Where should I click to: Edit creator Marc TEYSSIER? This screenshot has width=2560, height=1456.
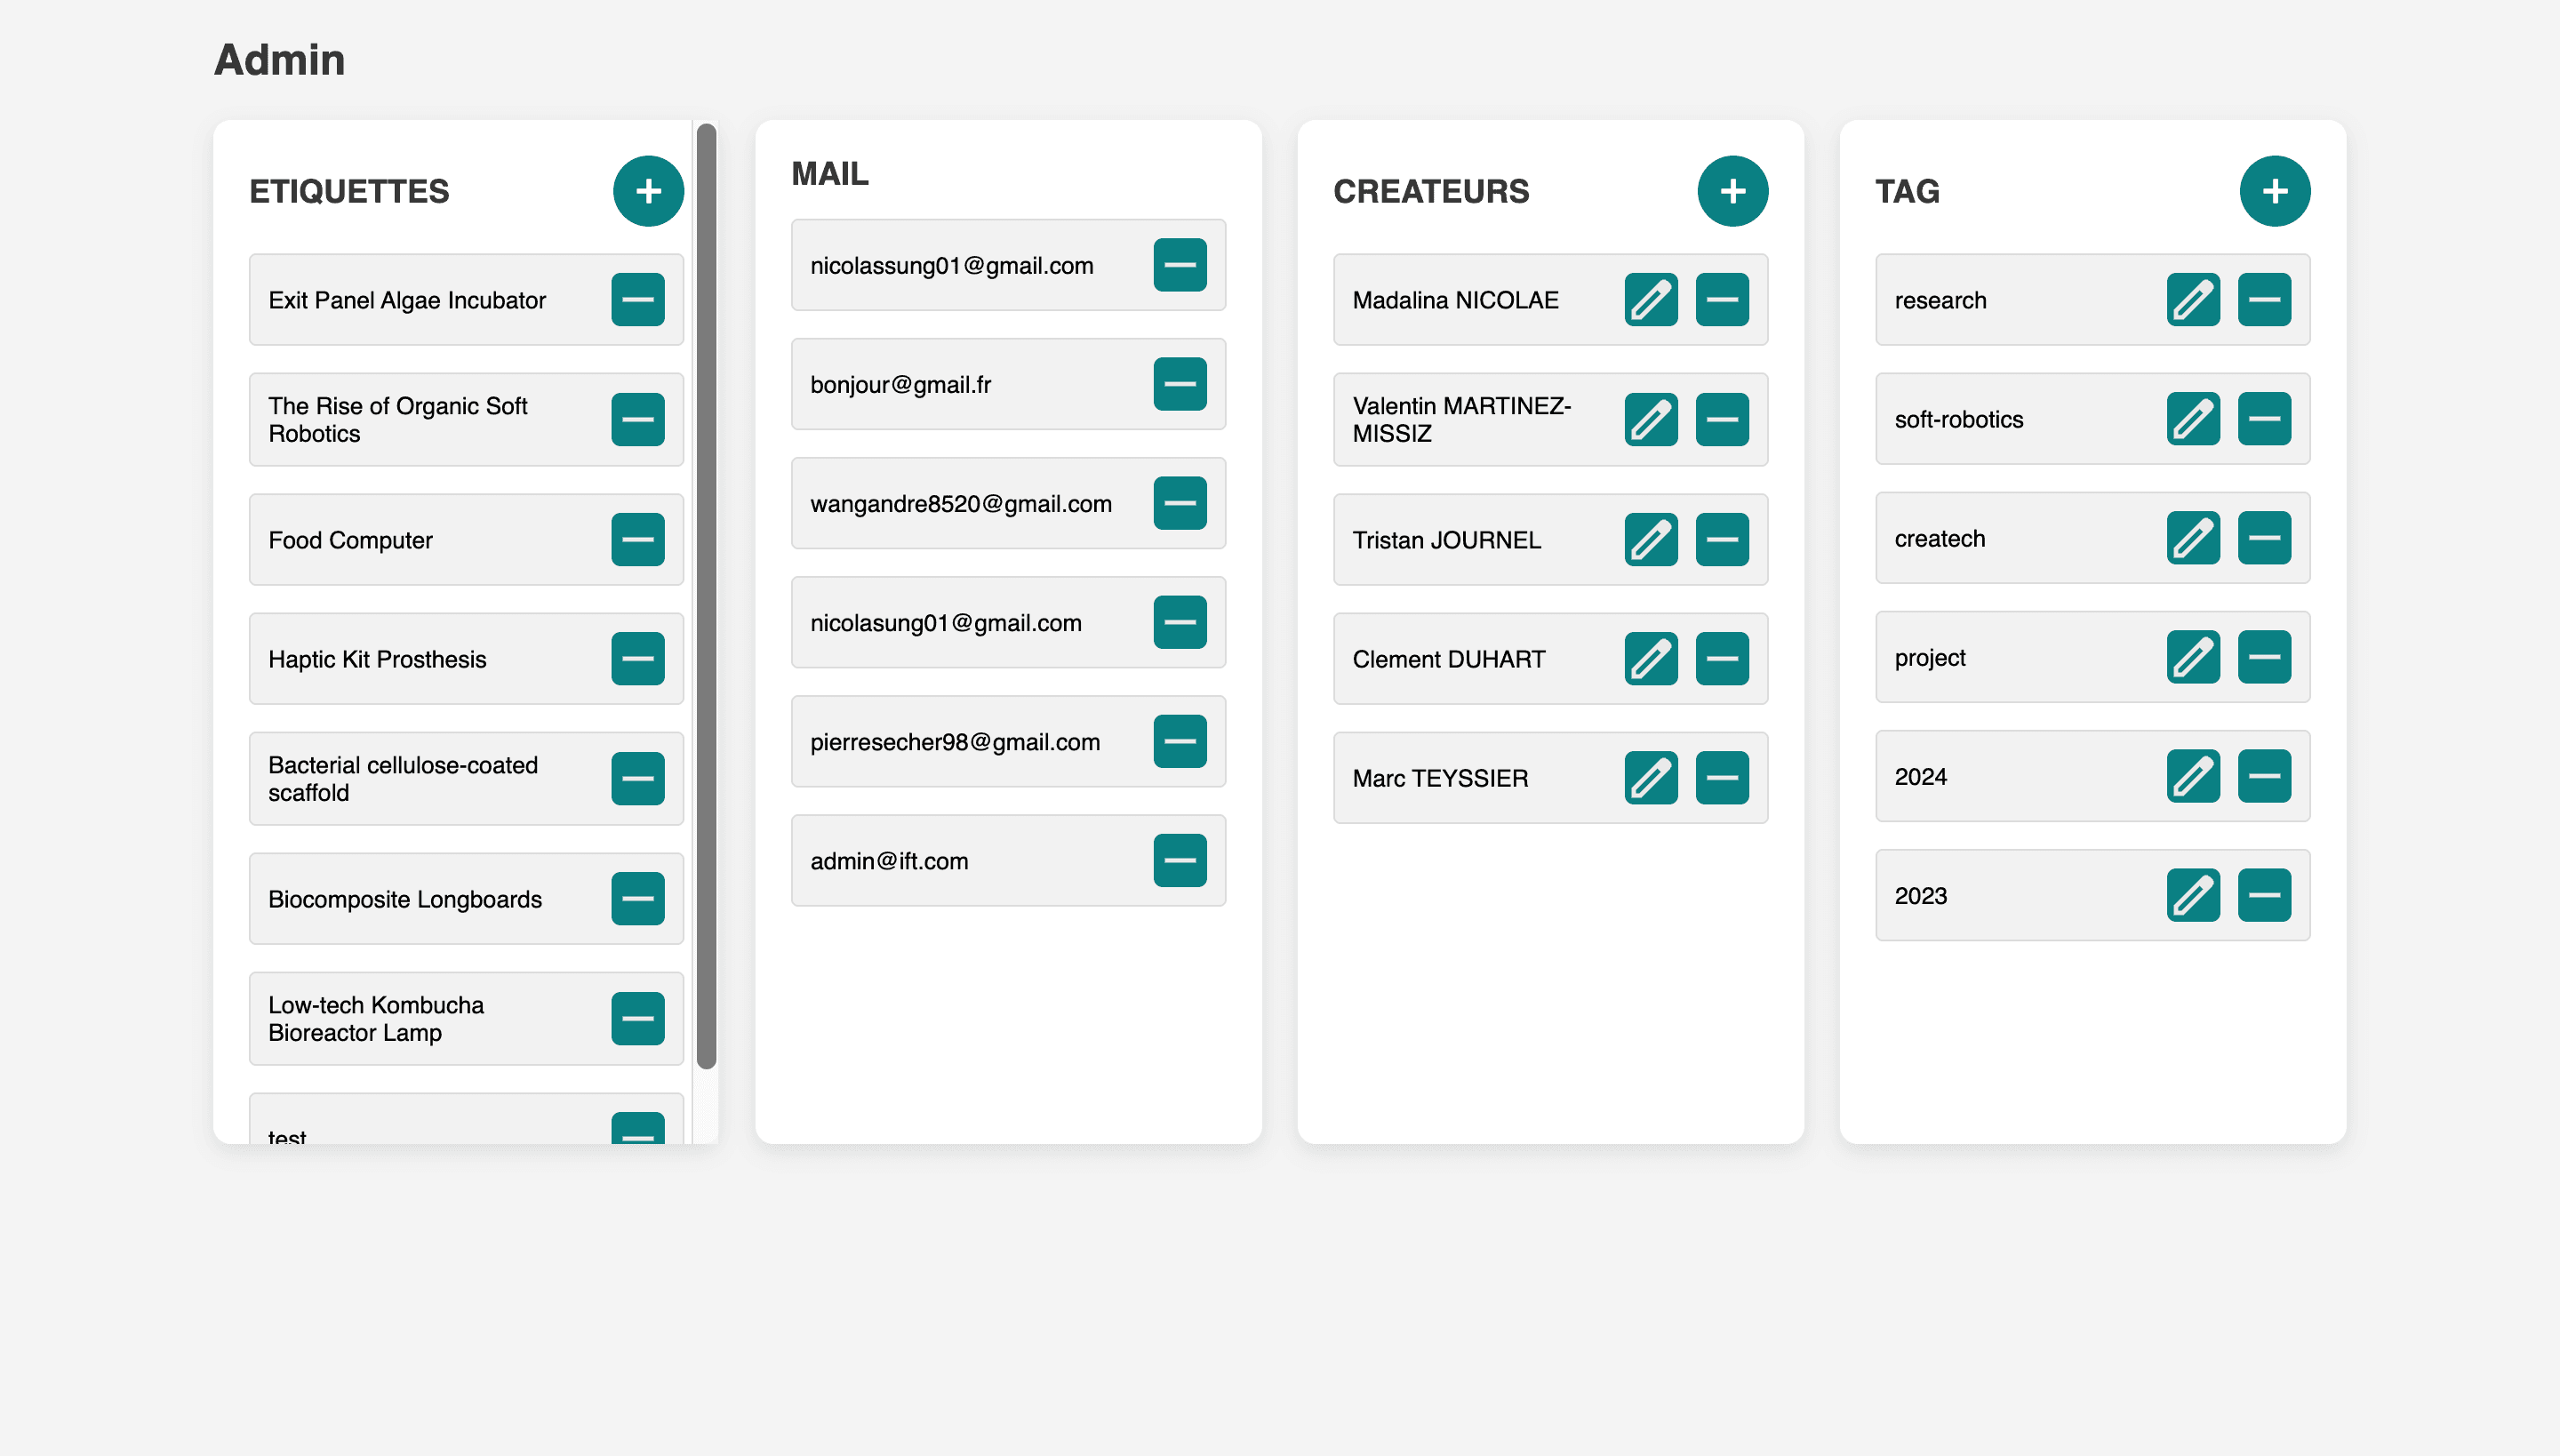click(x=1651, y=778)
